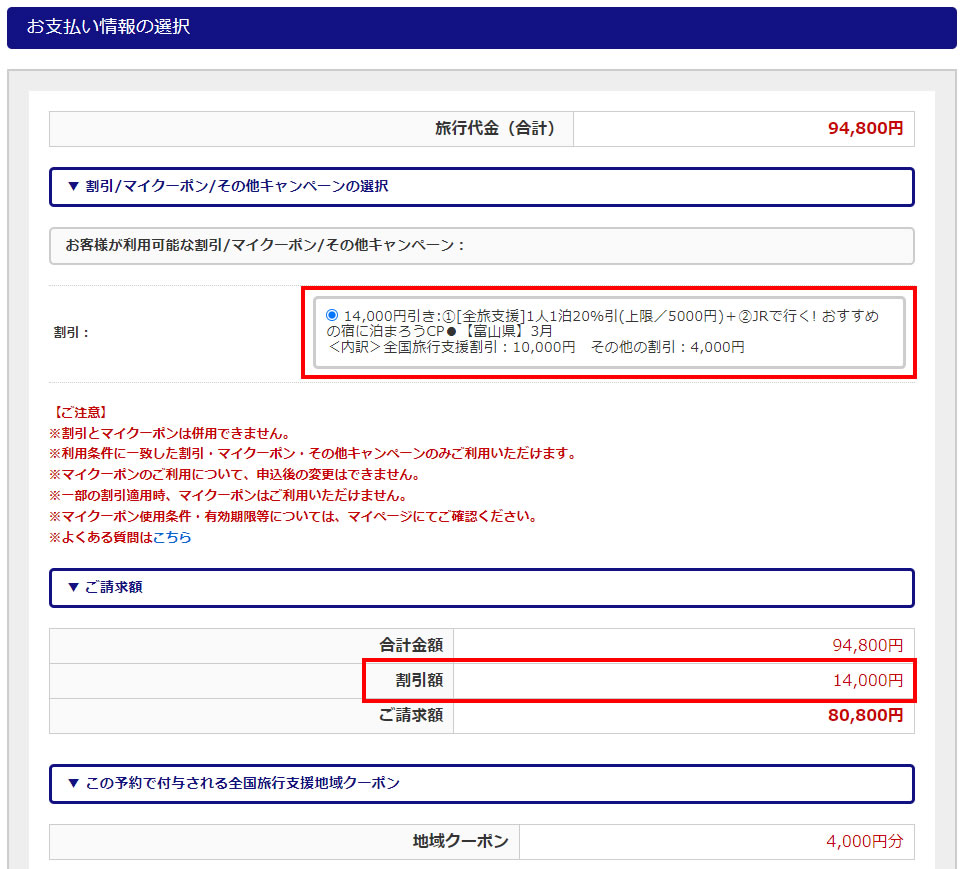Click the ＜内訳＞ breakdown text of the discount

point(536,347)
